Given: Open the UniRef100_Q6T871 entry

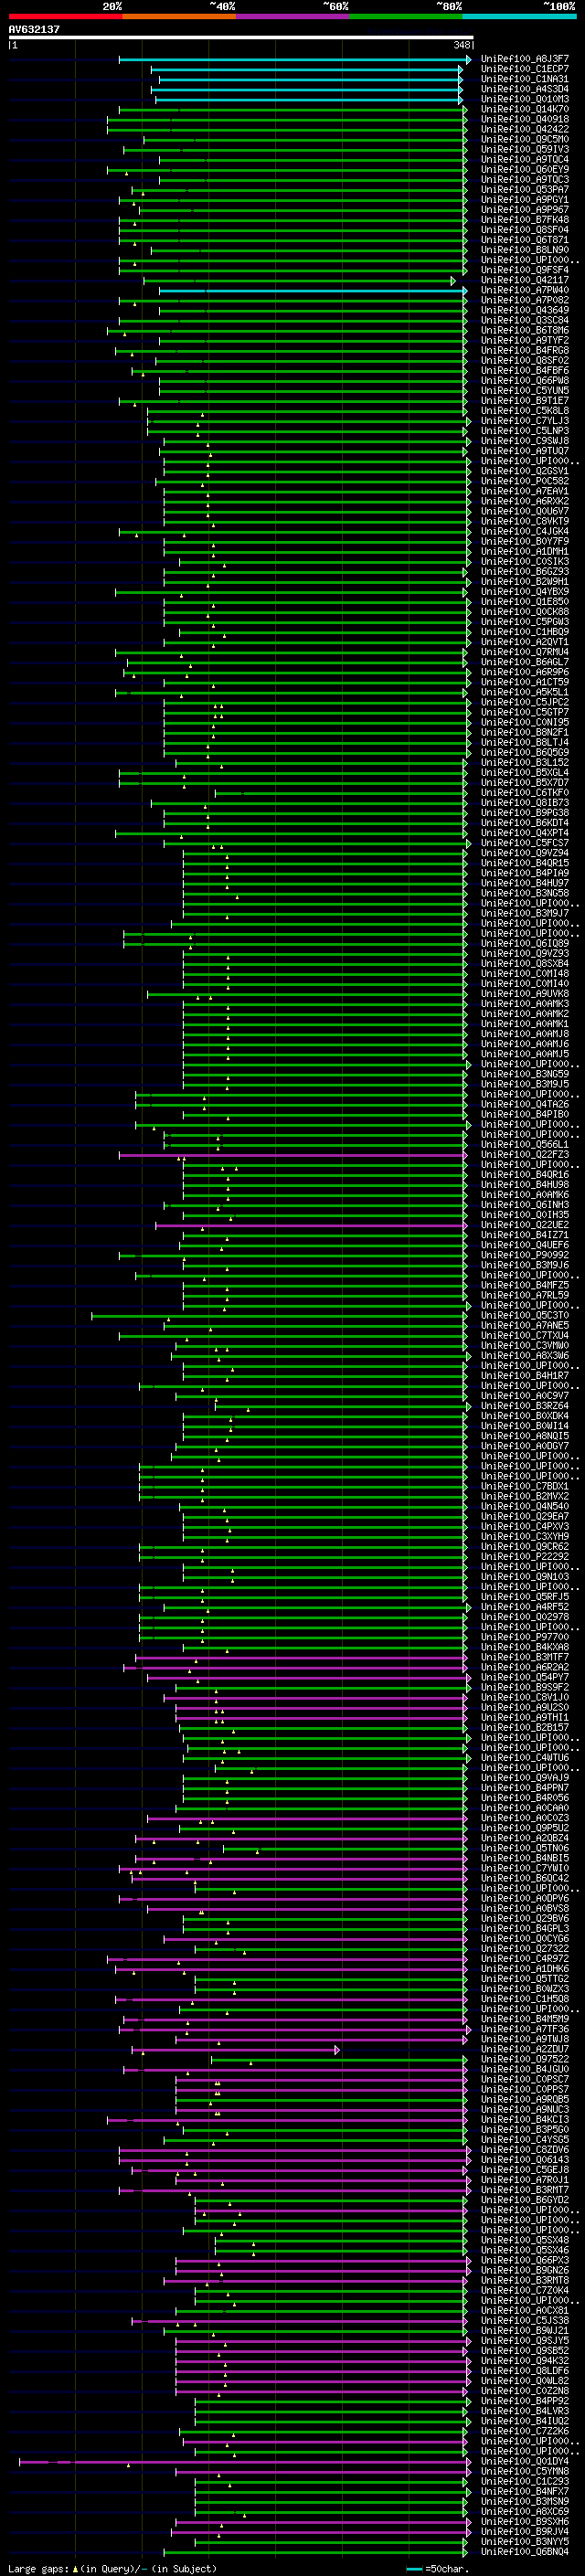Looking at the screenshot, I should (x=525, y=240).
